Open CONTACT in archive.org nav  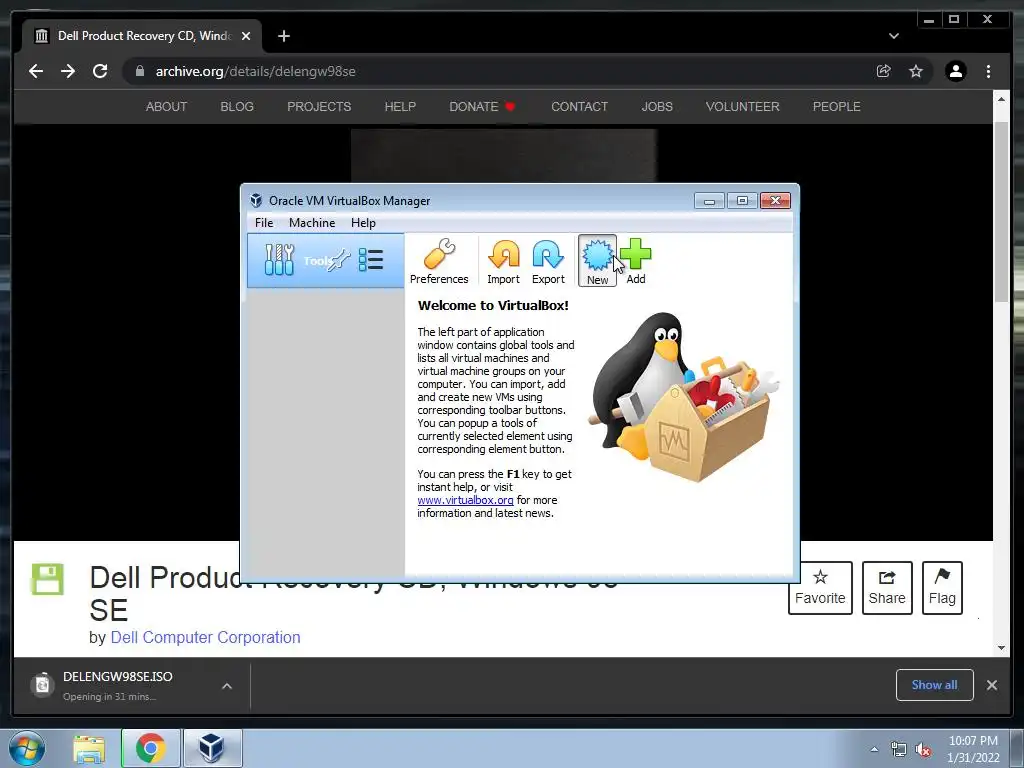(x=579, y=106)
